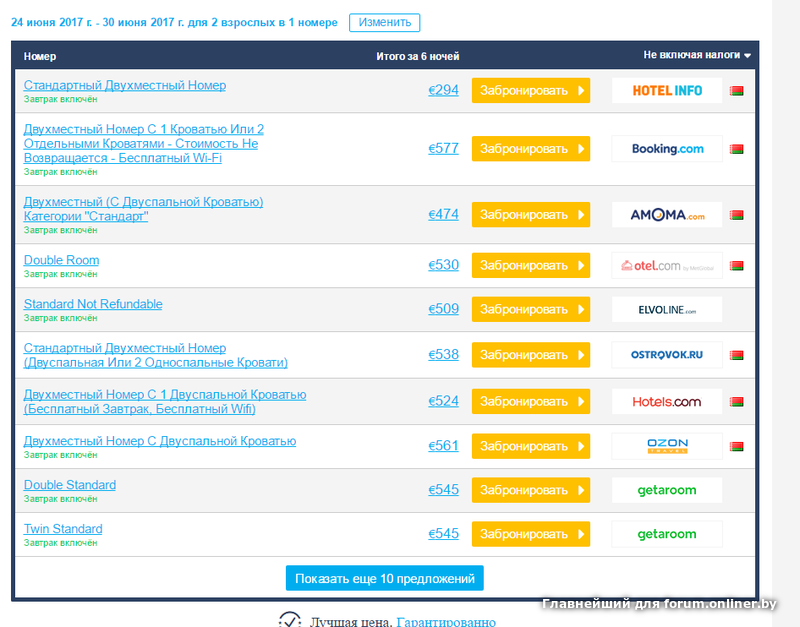Expand list with 'Показать еще 10 предложений'
This screenshot has width=800, height=627.
pos(385,579)
